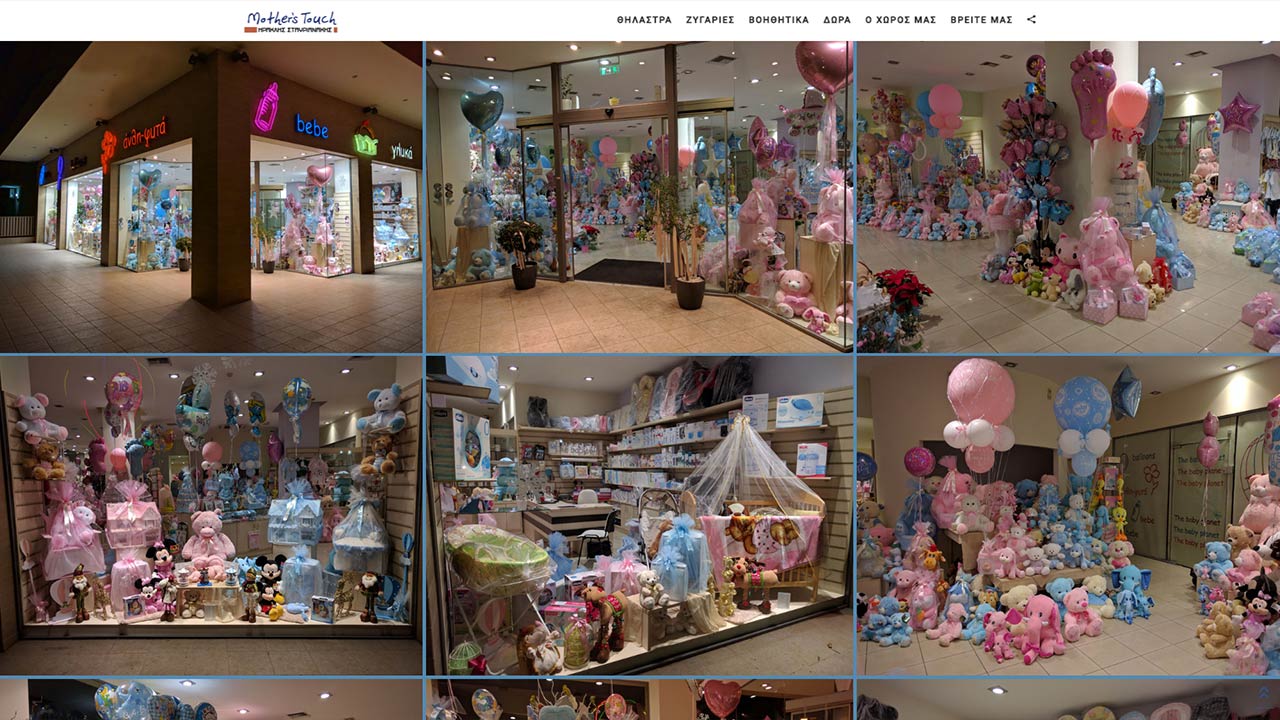Open the partially visible bottom-left balloon photo
This screenshot has width=1280, height=720.
coord(211,700)
